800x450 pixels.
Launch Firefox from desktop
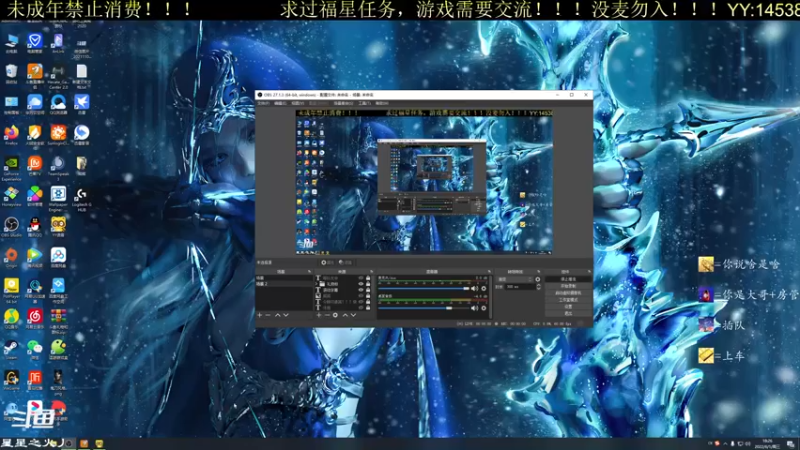[11, 135]
